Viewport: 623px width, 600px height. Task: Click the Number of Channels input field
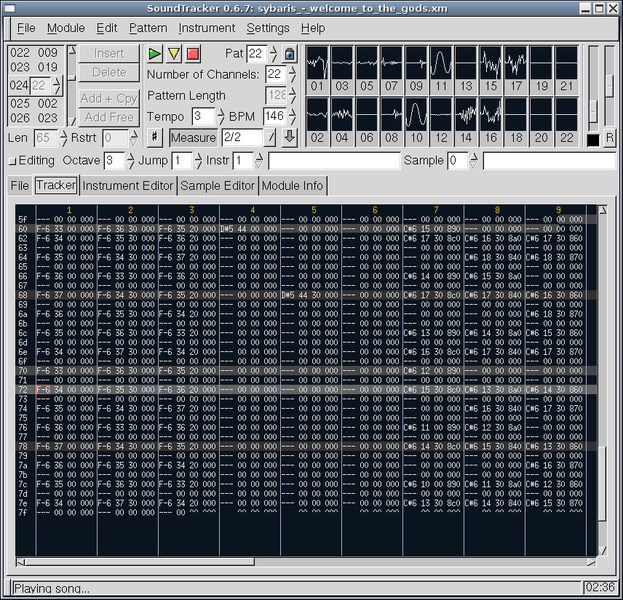coord(274,74)
